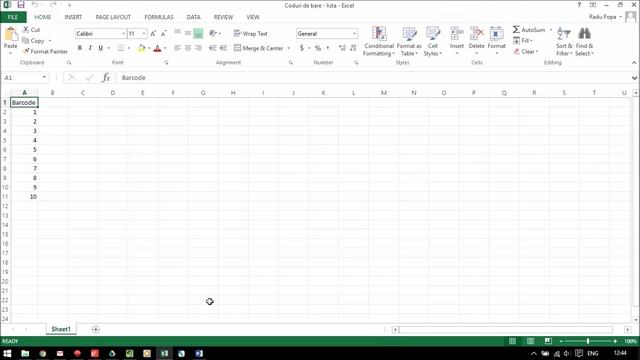
Task: Click Decrease Decimal icon
Action: [x=353, y=48]
